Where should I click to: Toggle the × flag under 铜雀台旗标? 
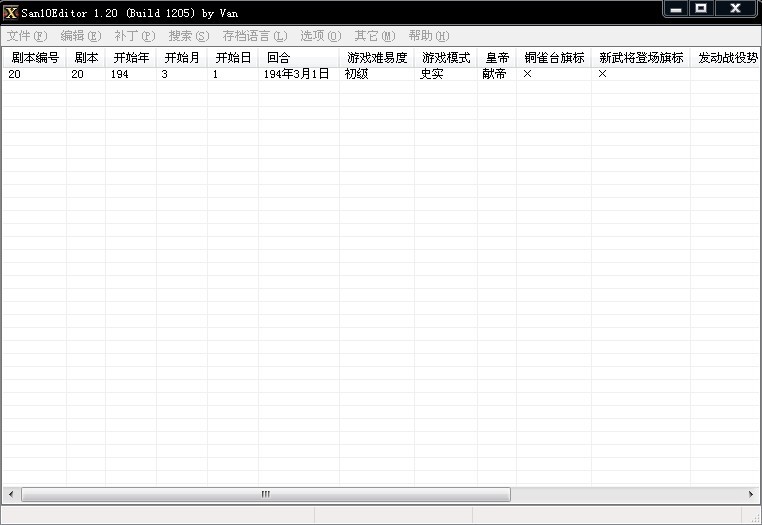(x=527, y=74)
